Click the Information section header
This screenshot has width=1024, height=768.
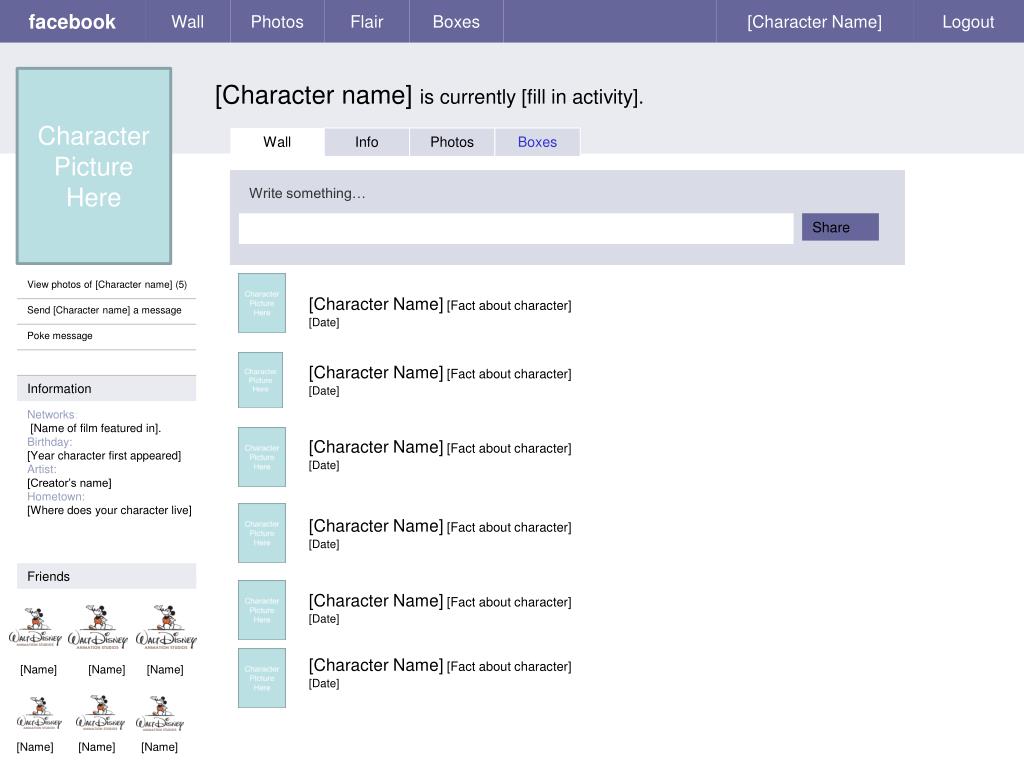(x=106, y=389)
